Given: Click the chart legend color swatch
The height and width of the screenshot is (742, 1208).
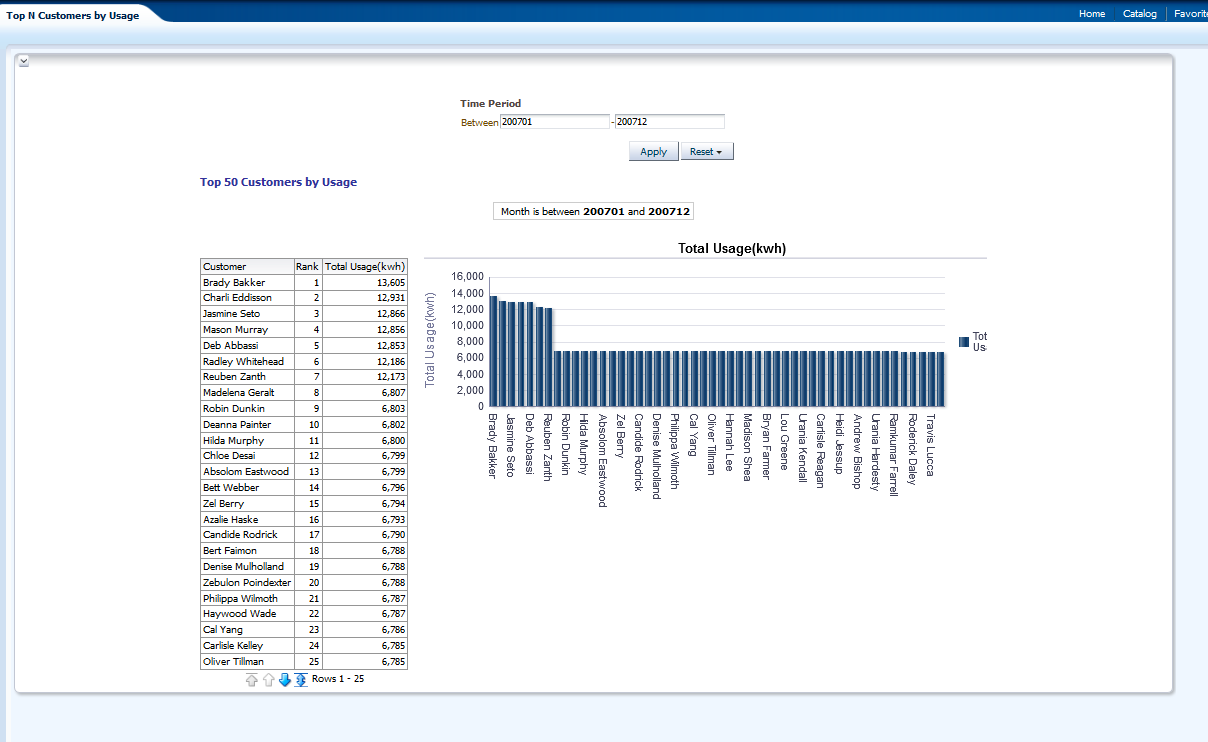Looking at the screenshot, I should tap(964, 342).
